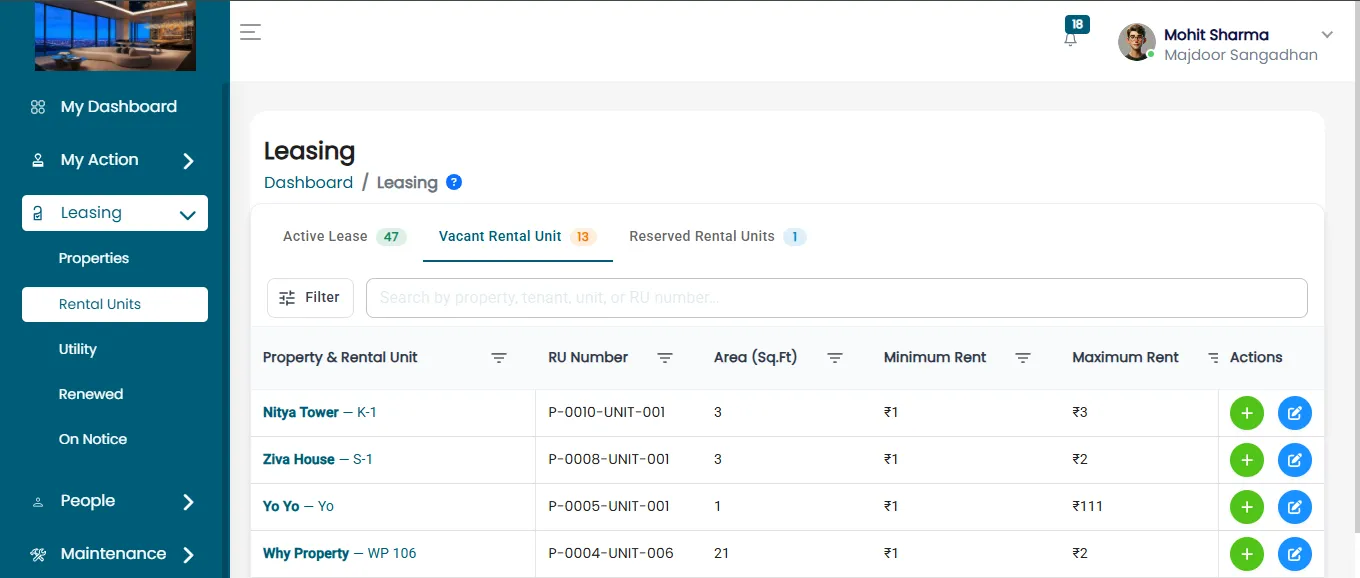Image resolution: width=1360 pixels, height=578 pixels.
Task: Click blue edit button for Ziva House
Action: (x=1295, y=460)
